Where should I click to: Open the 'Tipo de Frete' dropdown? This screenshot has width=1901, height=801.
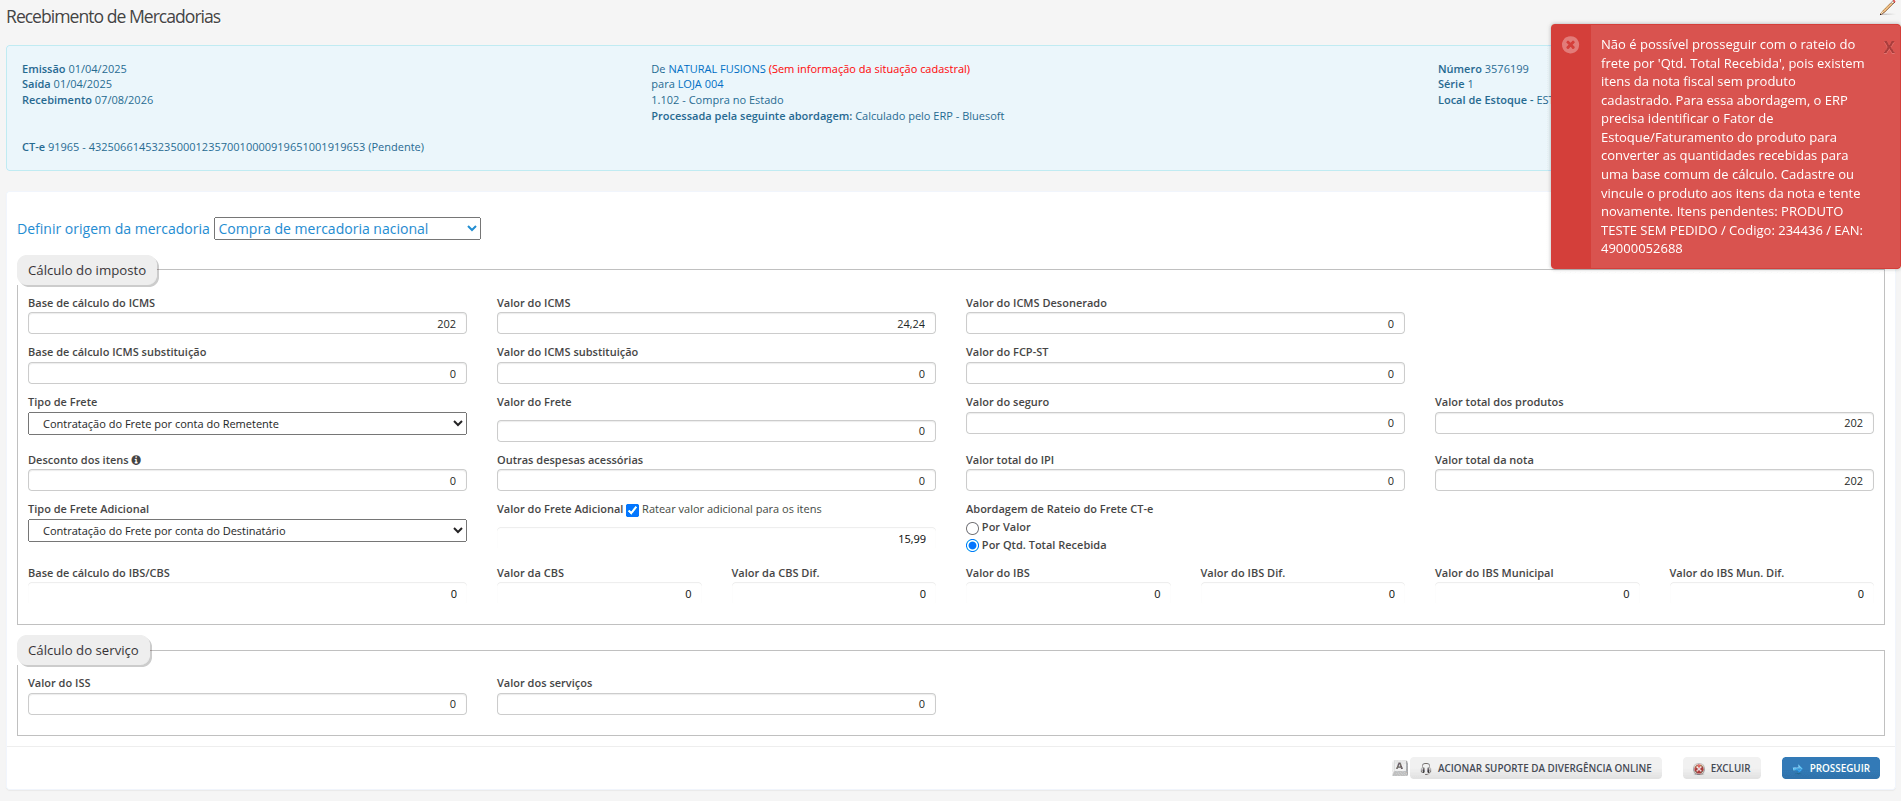(x=247, y=424)
